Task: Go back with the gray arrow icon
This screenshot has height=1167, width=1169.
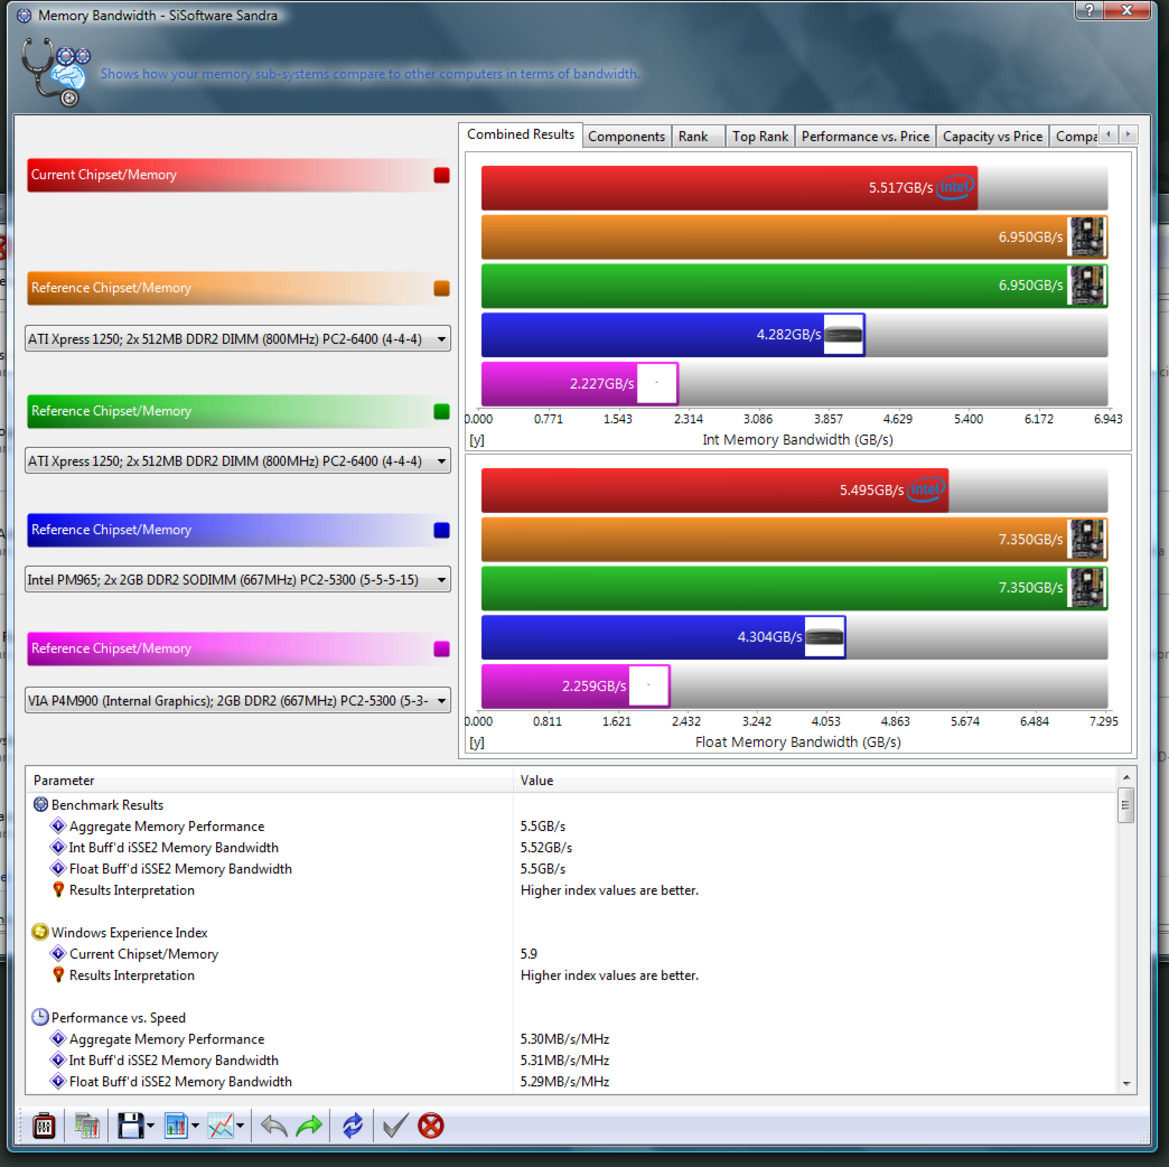Action: point(274,1125)
